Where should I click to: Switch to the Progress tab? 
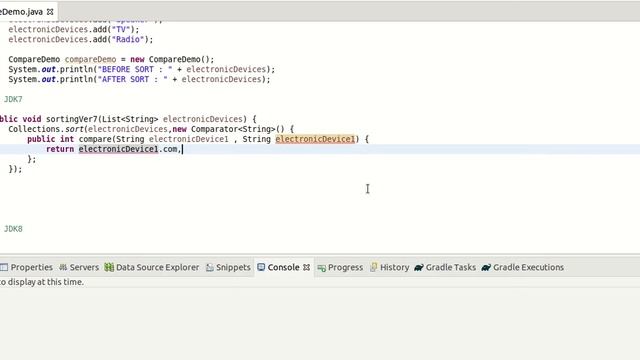click(x=340, y=267)
